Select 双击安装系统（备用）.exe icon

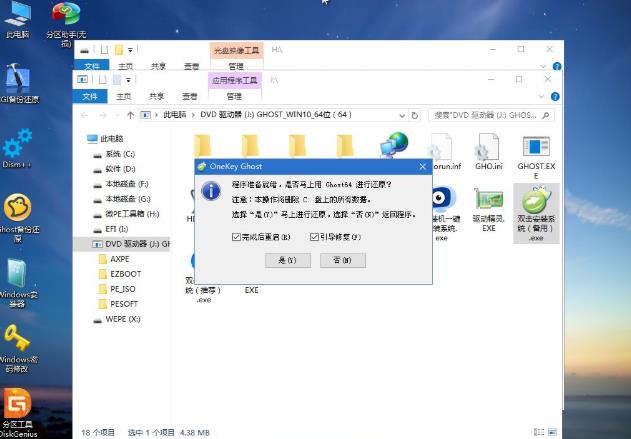pyautogui.click(x=536, y=213)
